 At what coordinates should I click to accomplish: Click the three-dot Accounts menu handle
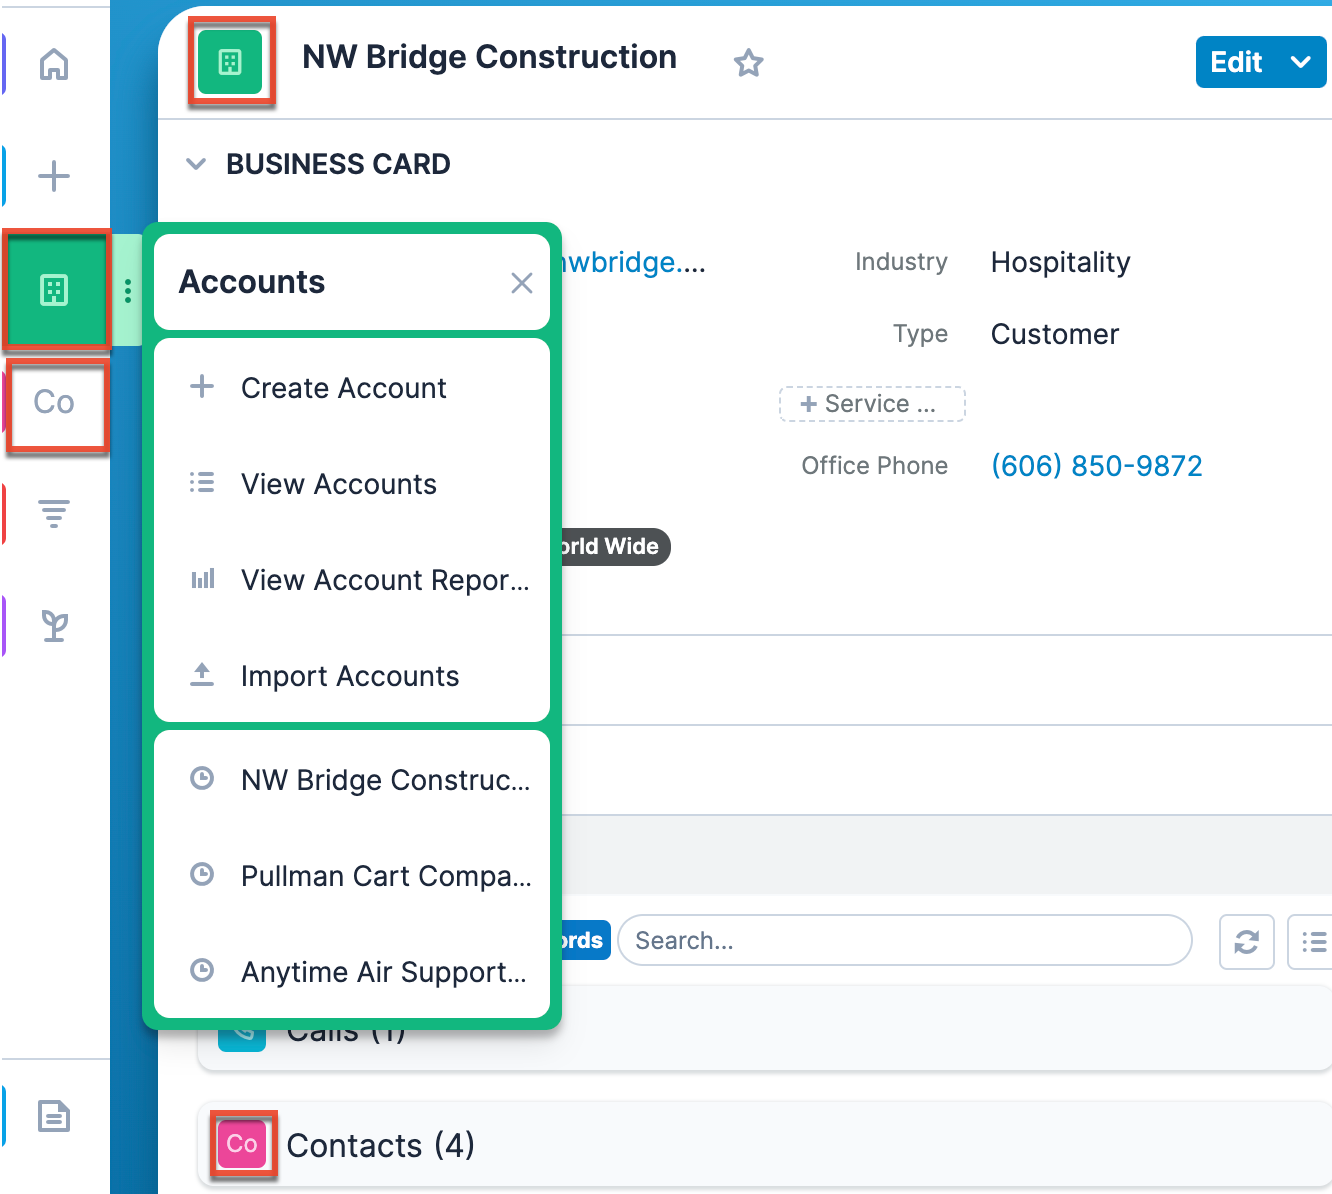pyautogui.click(x=128, y=291)
